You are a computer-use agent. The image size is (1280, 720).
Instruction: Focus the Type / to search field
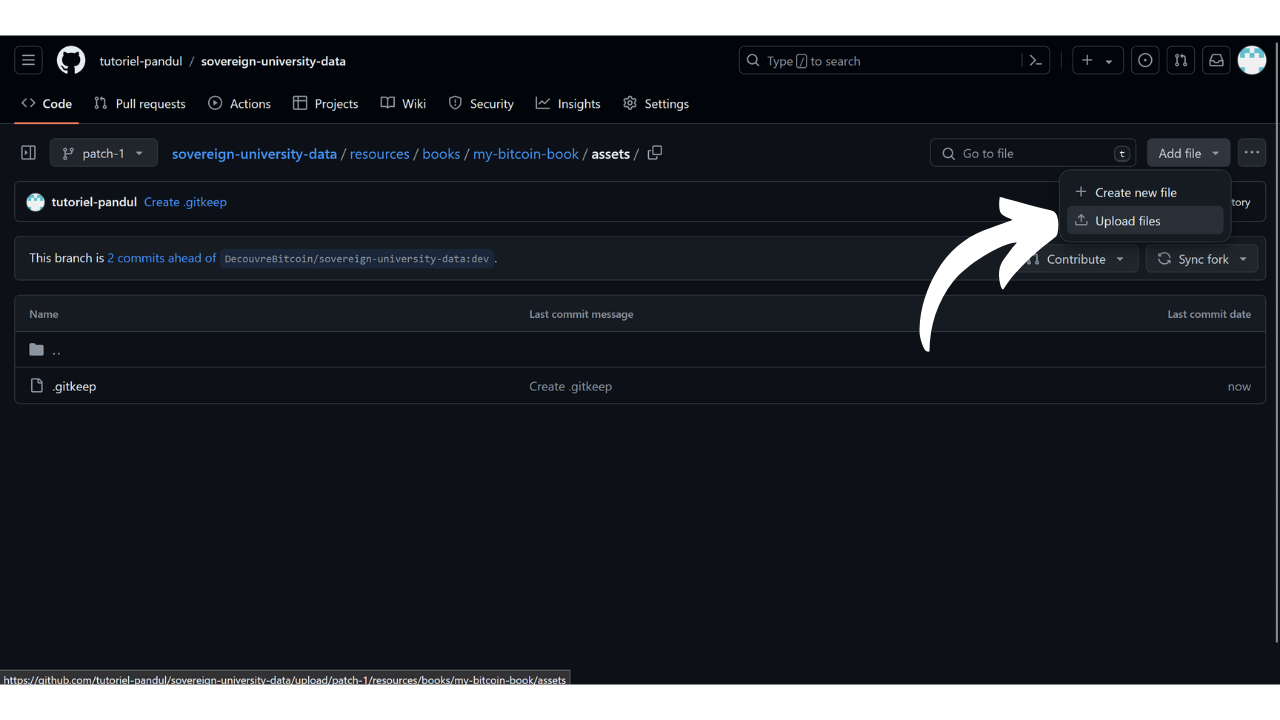[895, 60]
